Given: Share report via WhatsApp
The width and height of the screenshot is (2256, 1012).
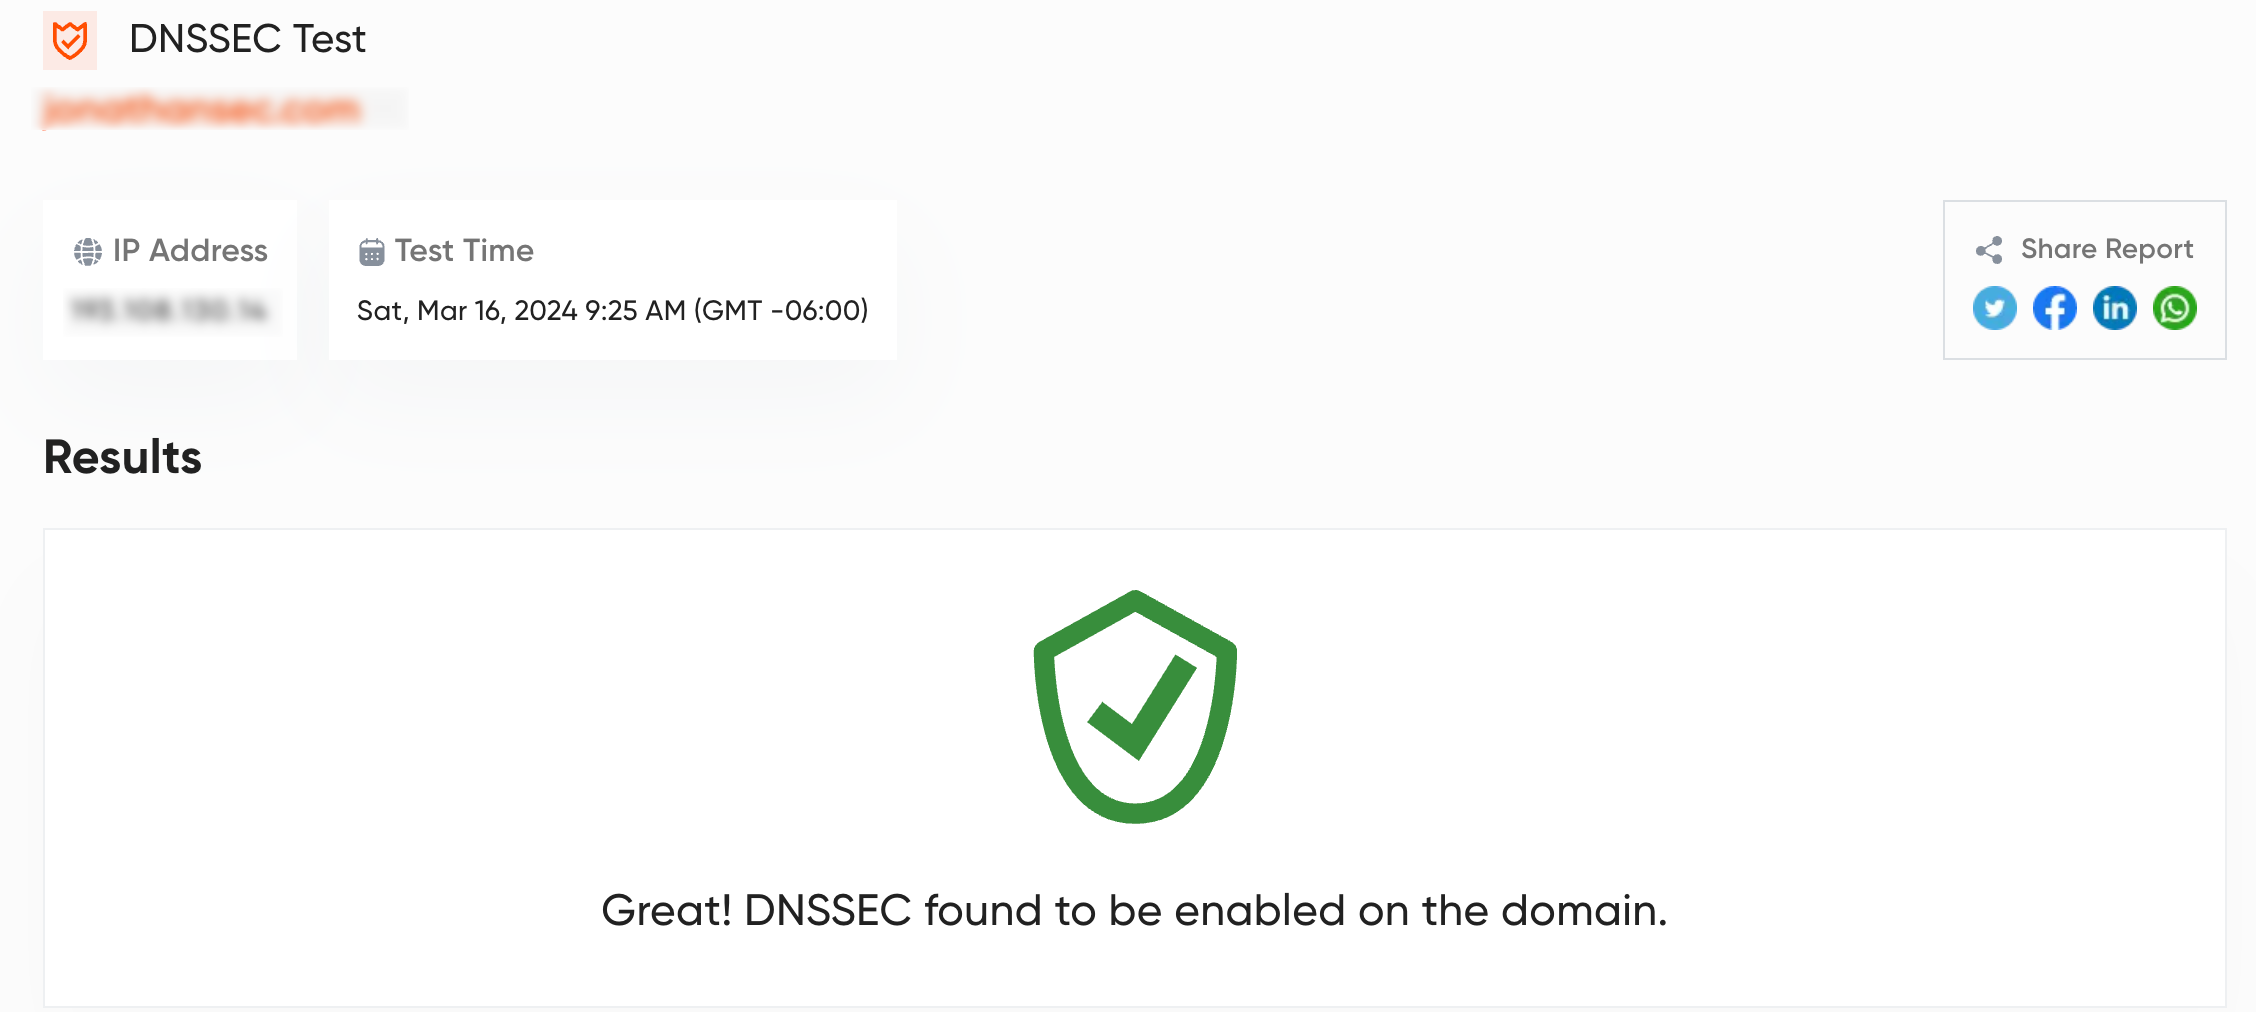Looking at the screenshot, I should click(x=2174, y=308).
